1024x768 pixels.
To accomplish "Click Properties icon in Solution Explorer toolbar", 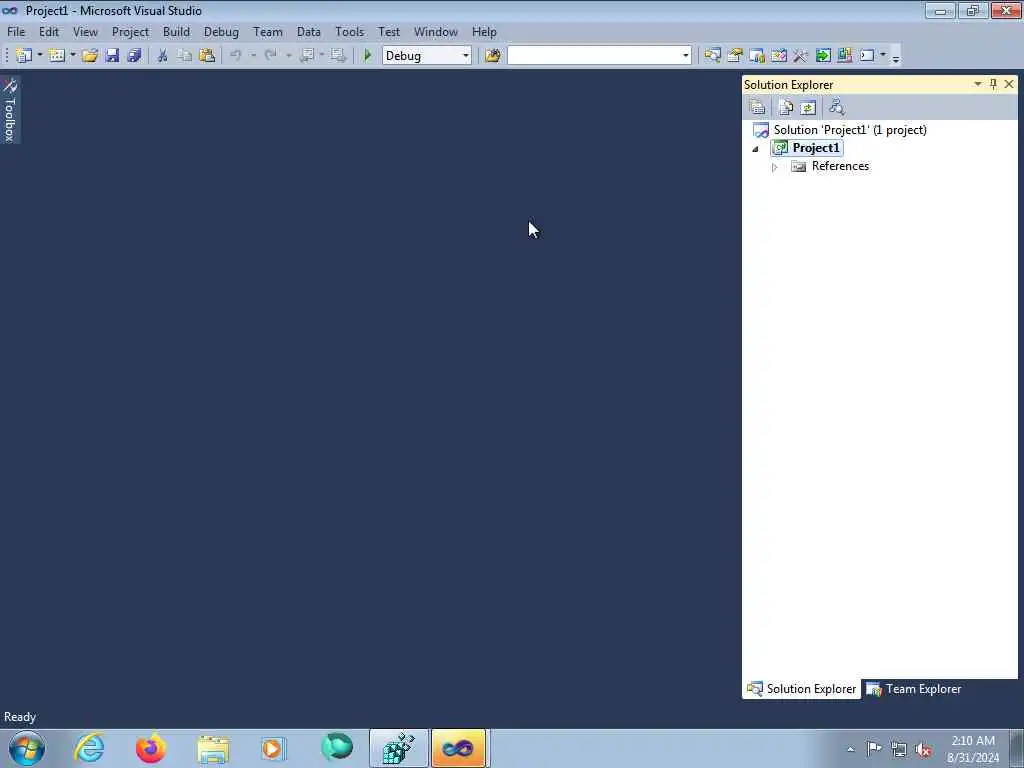I will [758, 107].
